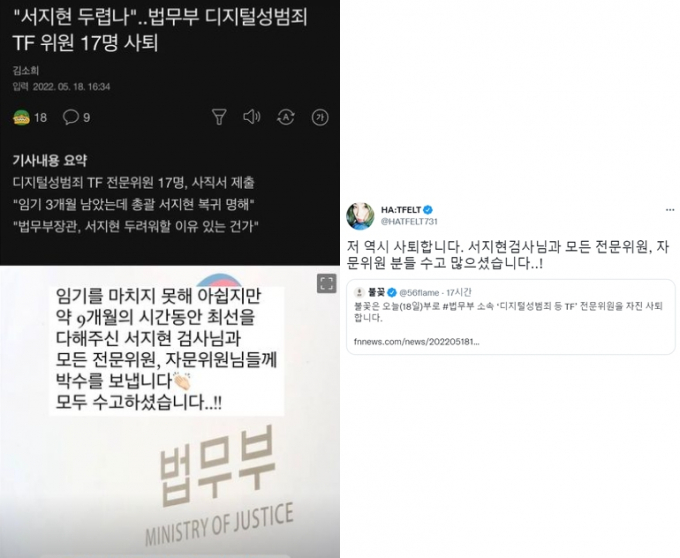Screen dimensions: 680x558
Task: Open the comments bubble icon showing 9
Action: pyautogui.click(x=71, y=117)
